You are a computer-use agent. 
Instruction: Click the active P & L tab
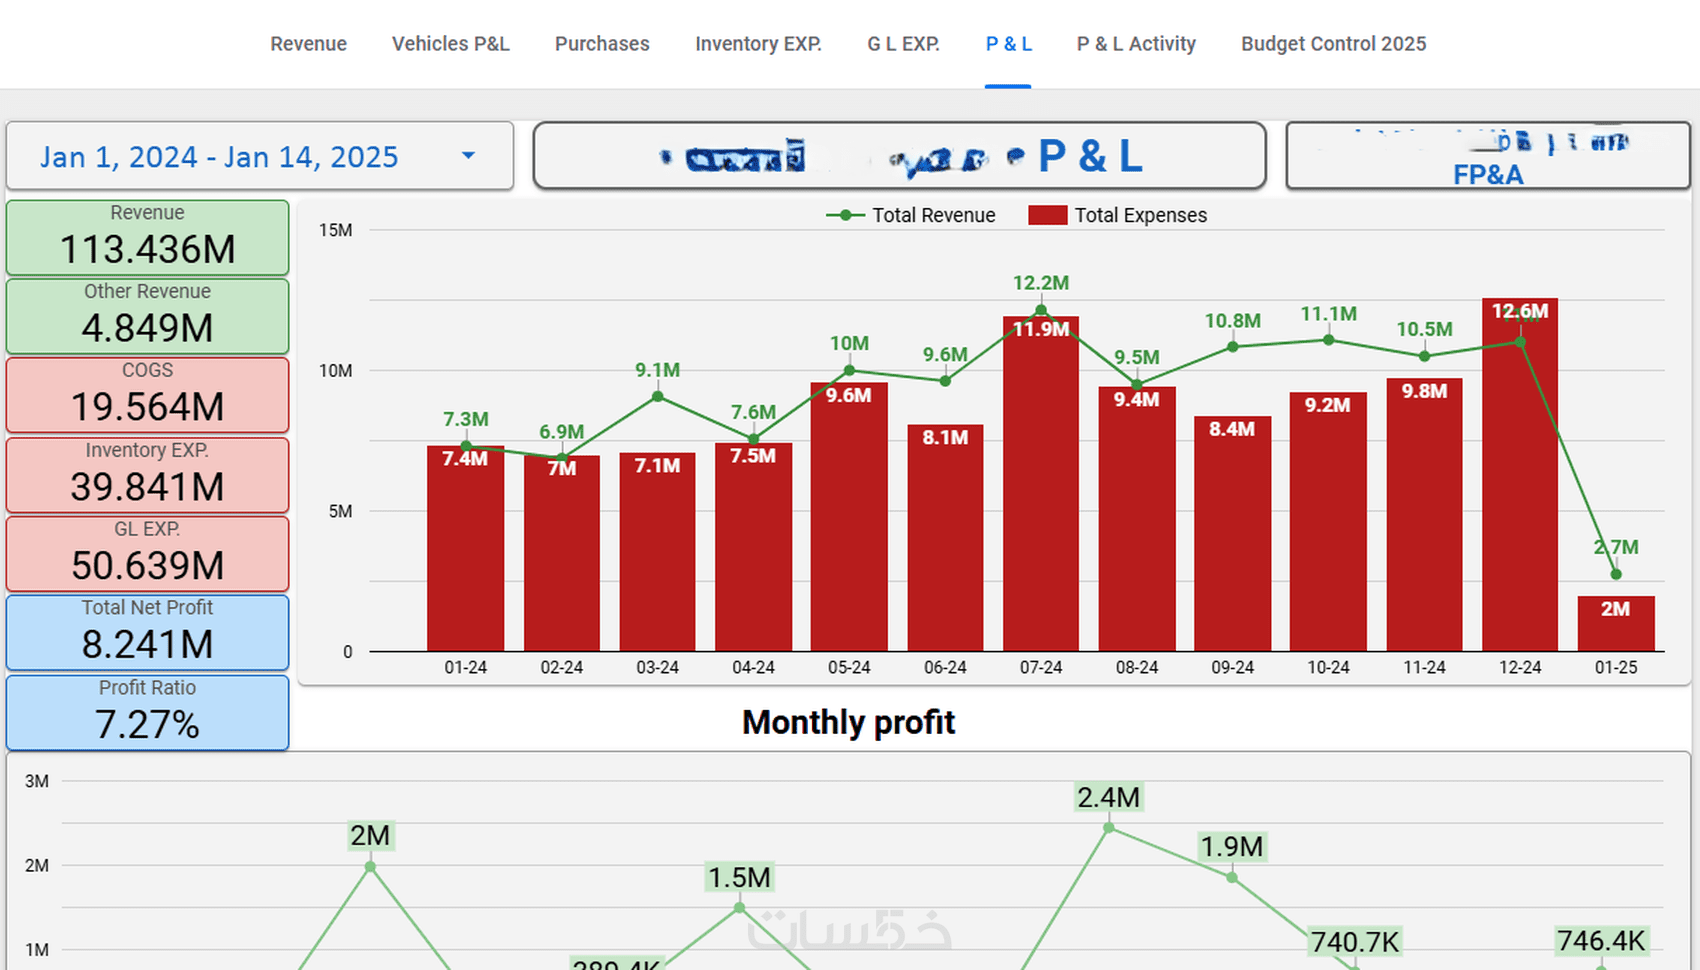click(x=1008, y=44)
